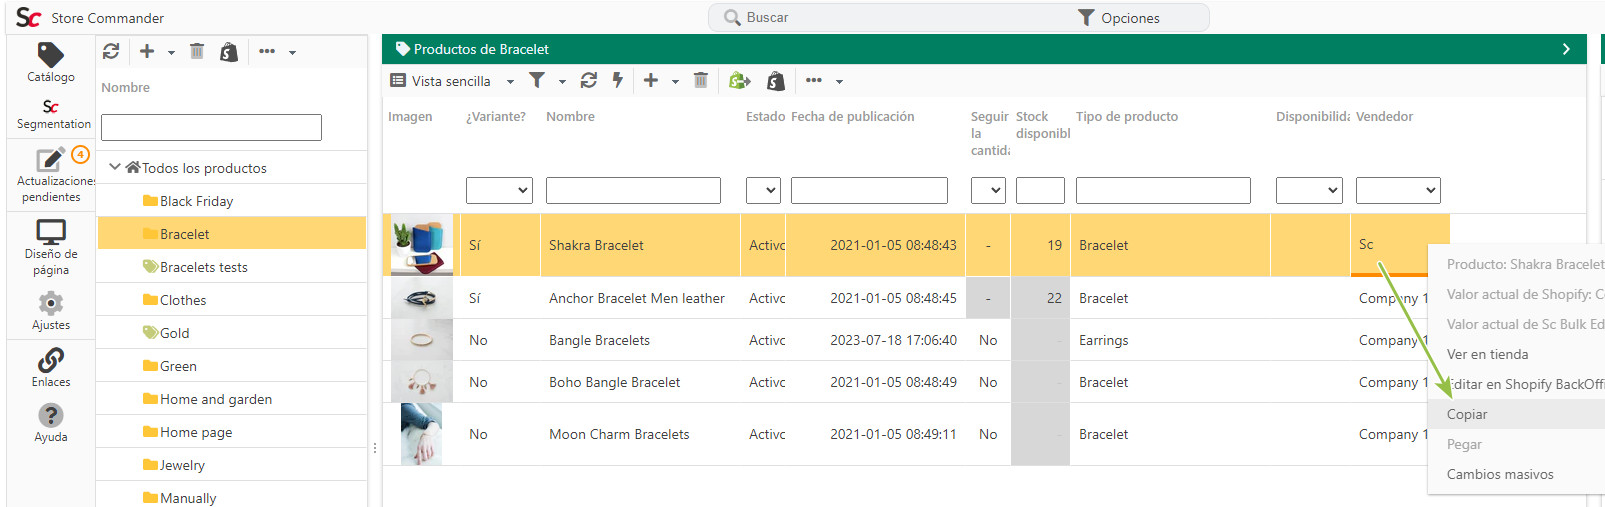The height and width of the screenshot is (507, 1605).
Task: Open Actualizaciones pendientes panel
Action: click(x=51, y=173)
